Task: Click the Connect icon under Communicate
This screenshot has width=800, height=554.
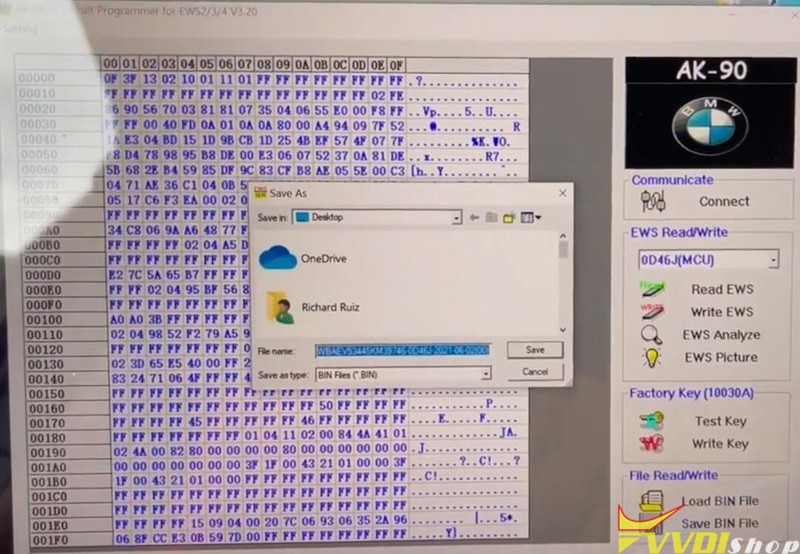Action: [x=653, y=201]
